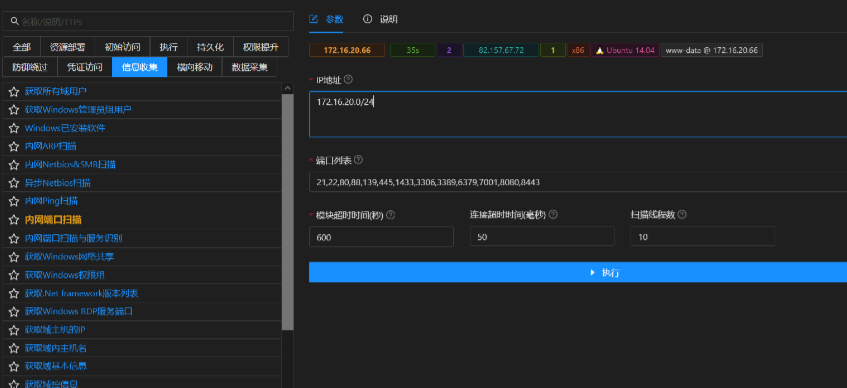Click the module list scrollbar thumb
Screen dimensions: 847x388
[x=288, y=212]
